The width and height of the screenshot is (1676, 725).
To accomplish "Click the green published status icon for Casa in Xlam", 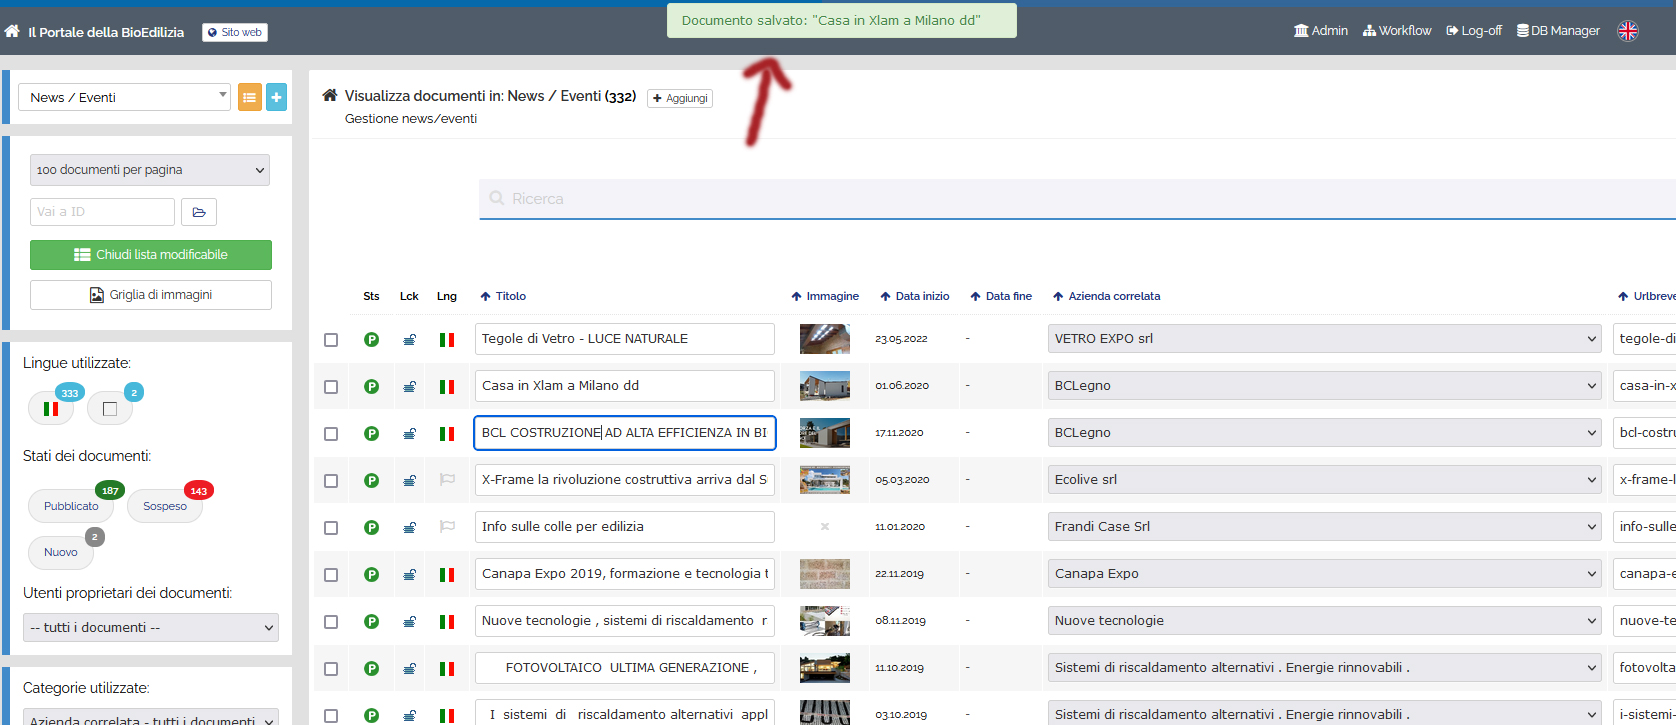I will point(371,387).
